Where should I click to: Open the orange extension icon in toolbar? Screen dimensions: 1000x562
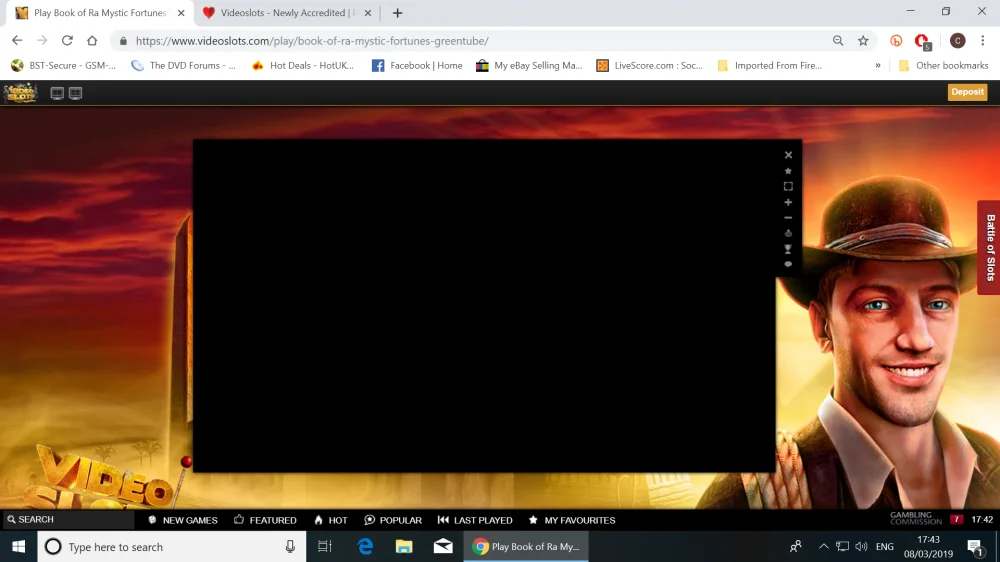click(x=896, y=41)
